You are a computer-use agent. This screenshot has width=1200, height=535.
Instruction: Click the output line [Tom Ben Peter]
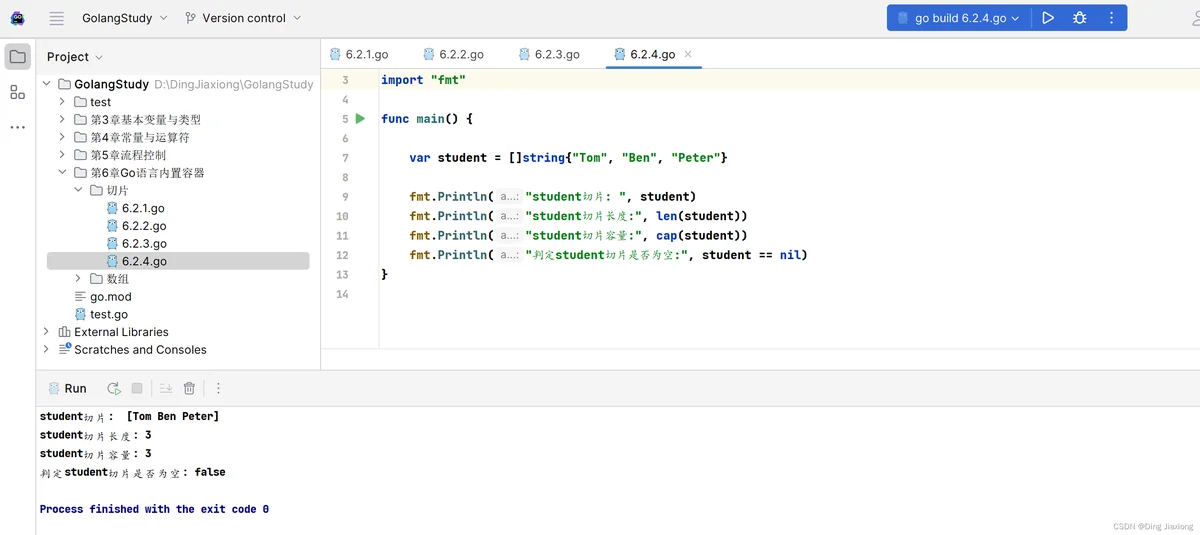coord(129,416)
